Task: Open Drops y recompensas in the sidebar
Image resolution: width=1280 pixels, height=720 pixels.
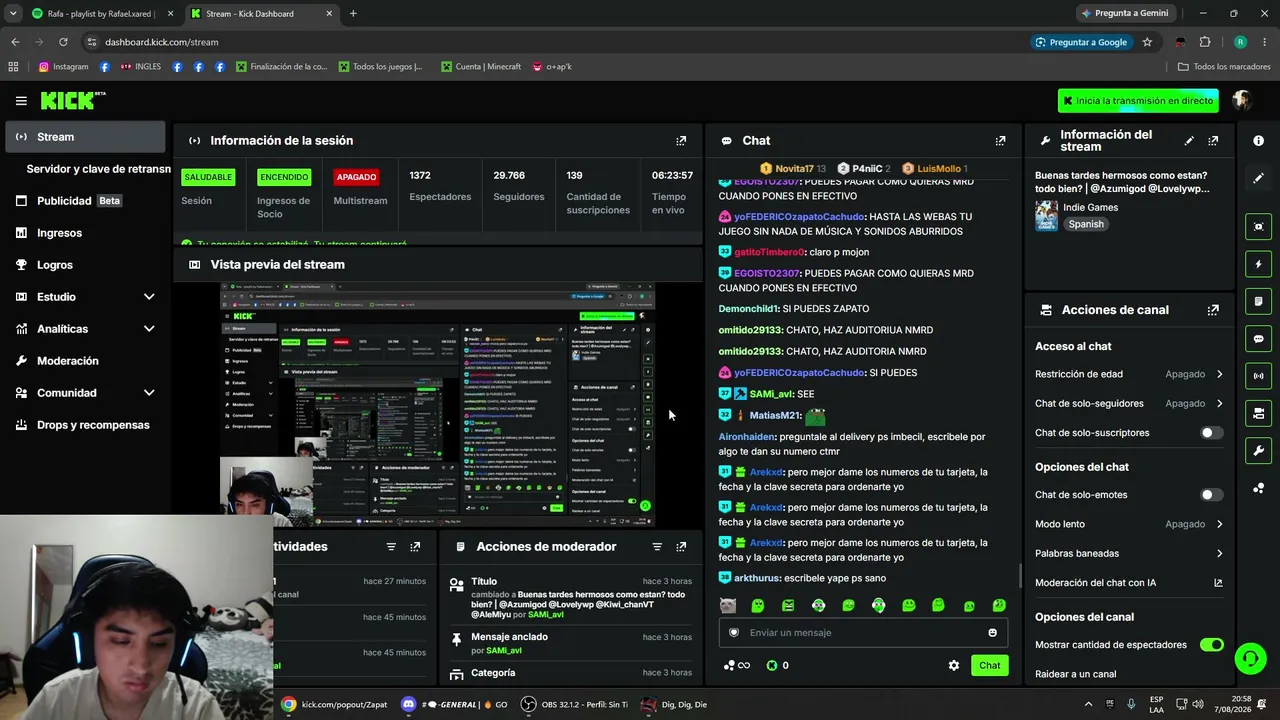Action: click(85, 425)
